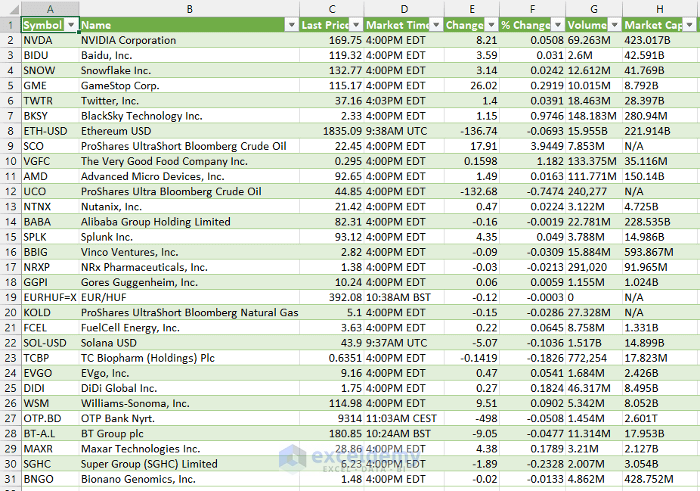This screenshot has height=491, width=700.
Task: Click the Select All corner triangle
Action: pos(11,9)
